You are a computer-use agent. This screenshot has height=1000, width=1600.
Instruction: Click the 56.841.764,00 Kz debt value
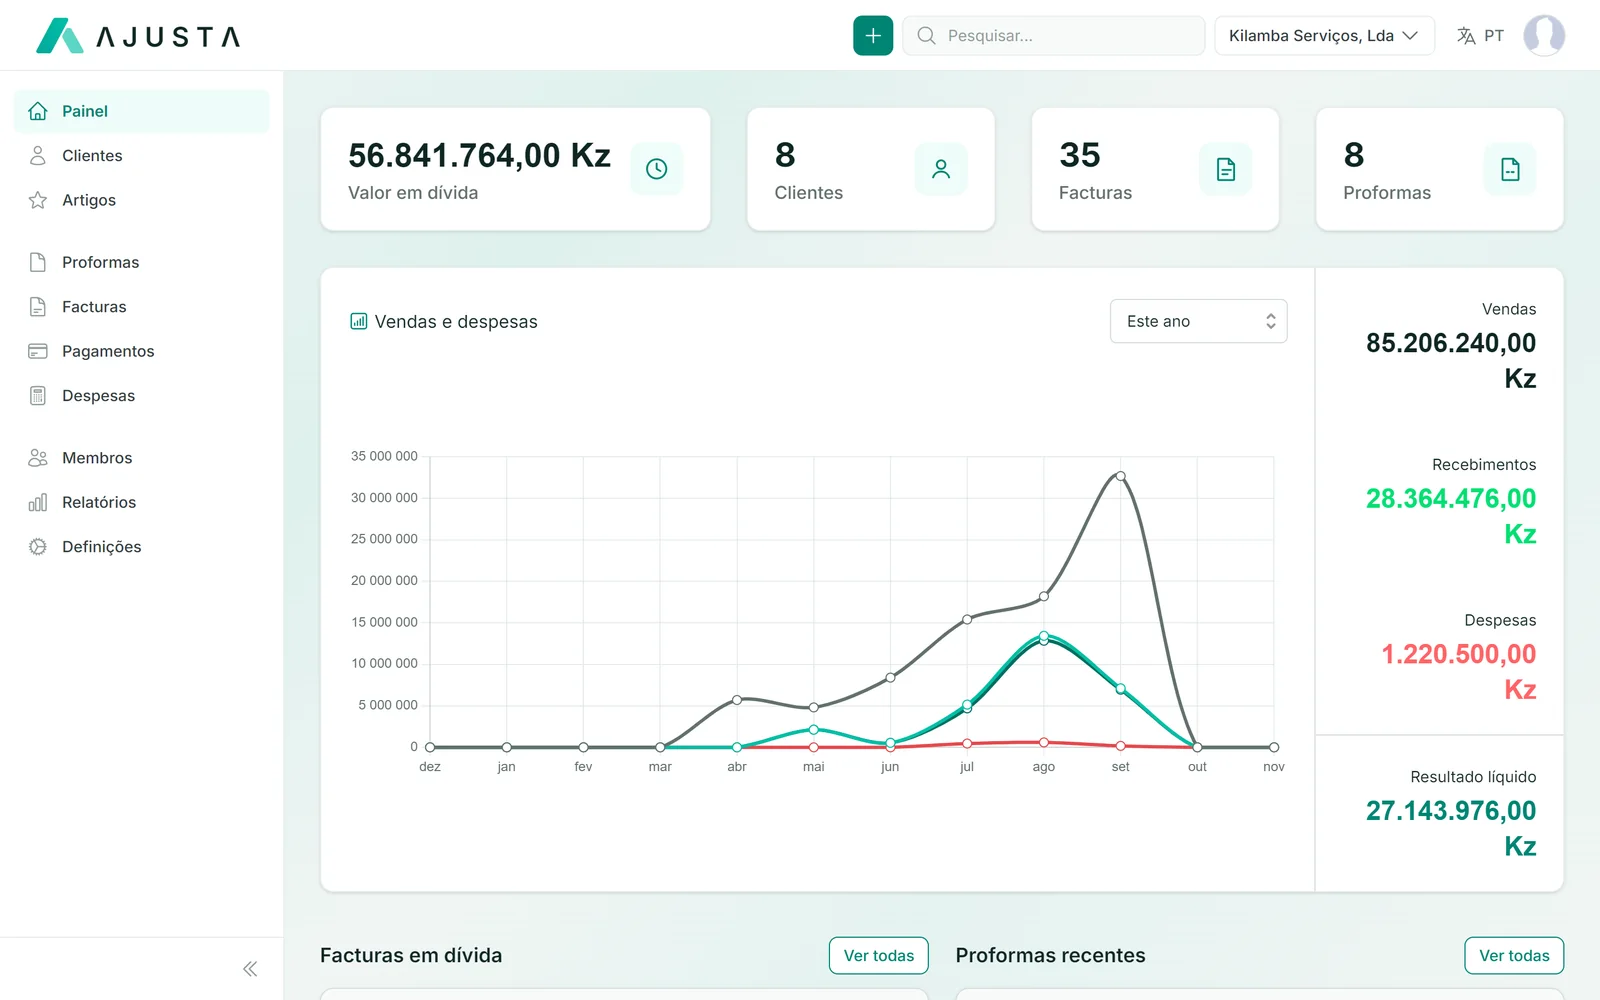point(479,156)
